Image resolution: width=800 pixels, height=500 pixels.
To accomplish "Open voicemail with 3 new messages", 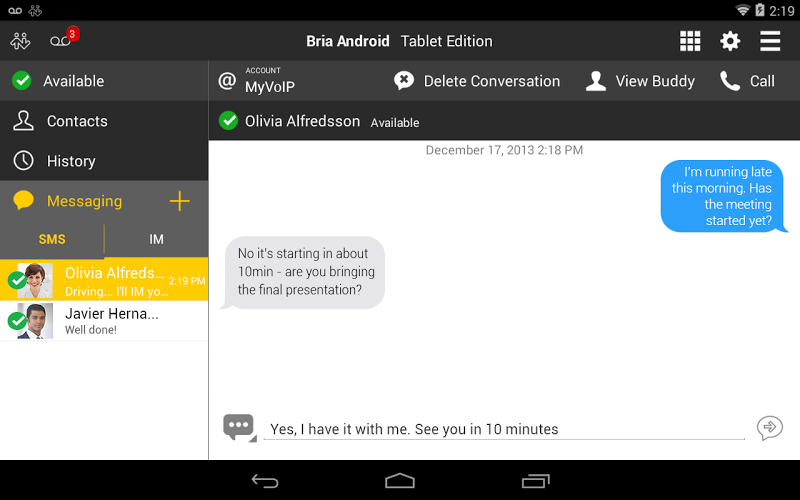I will (64, 38).
